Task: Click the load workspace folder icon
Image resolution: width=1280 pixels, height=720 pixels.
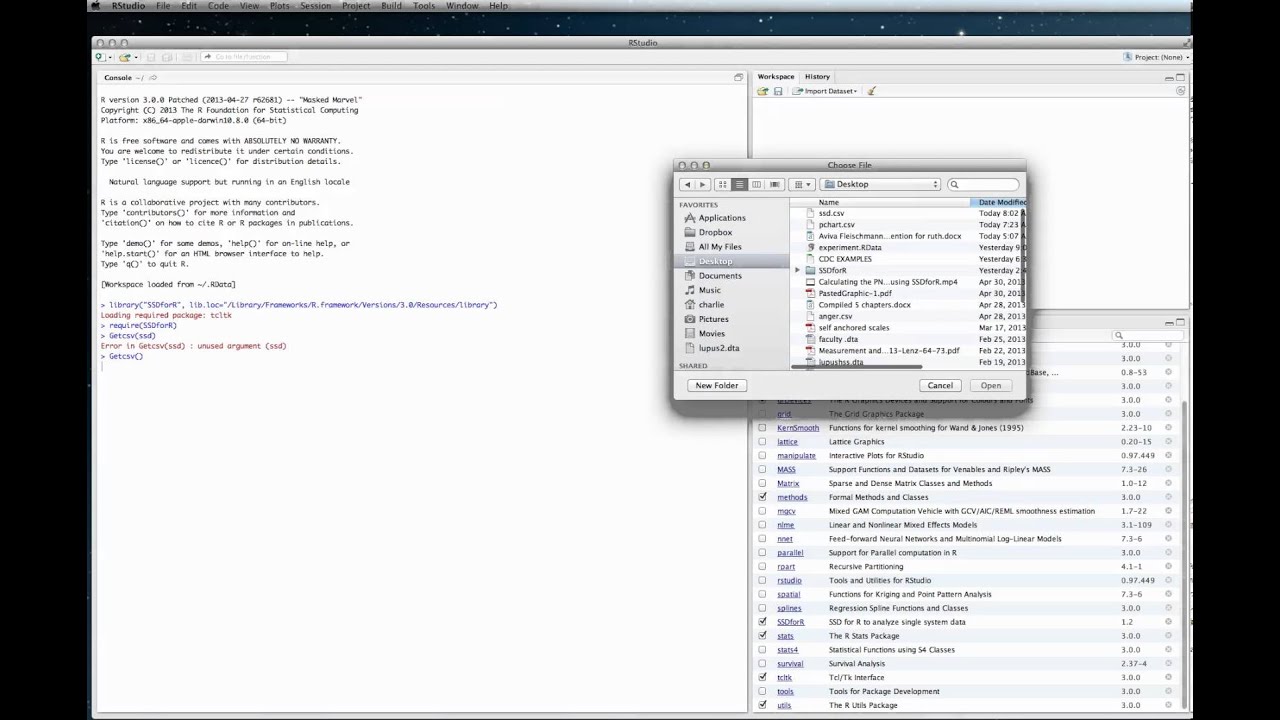Action: [763, 91]
